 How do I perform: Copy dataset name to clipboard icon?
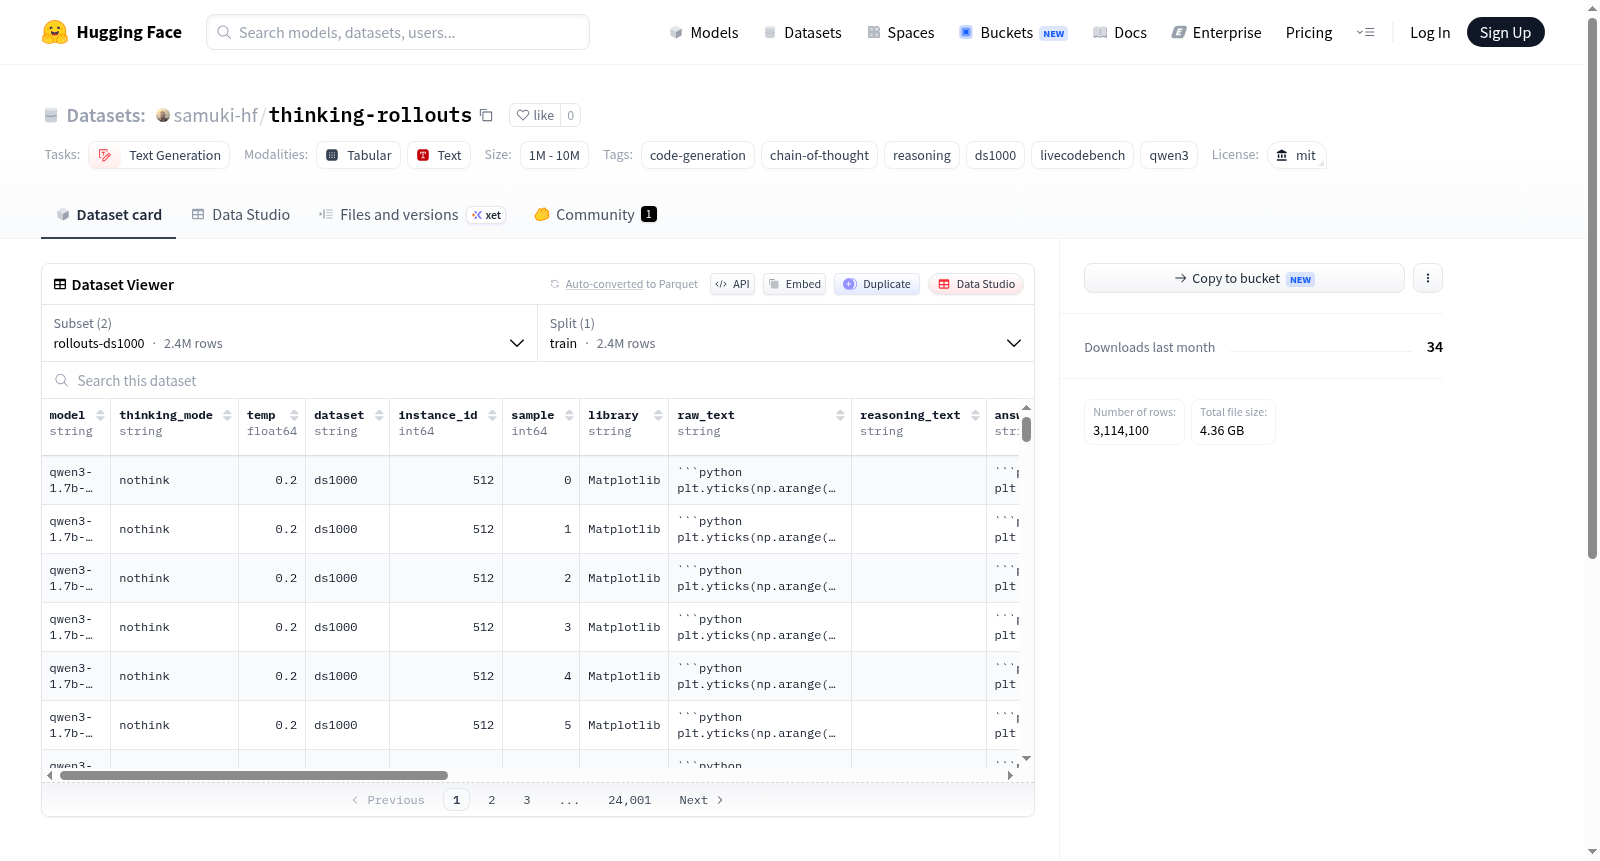pos(486,115)
